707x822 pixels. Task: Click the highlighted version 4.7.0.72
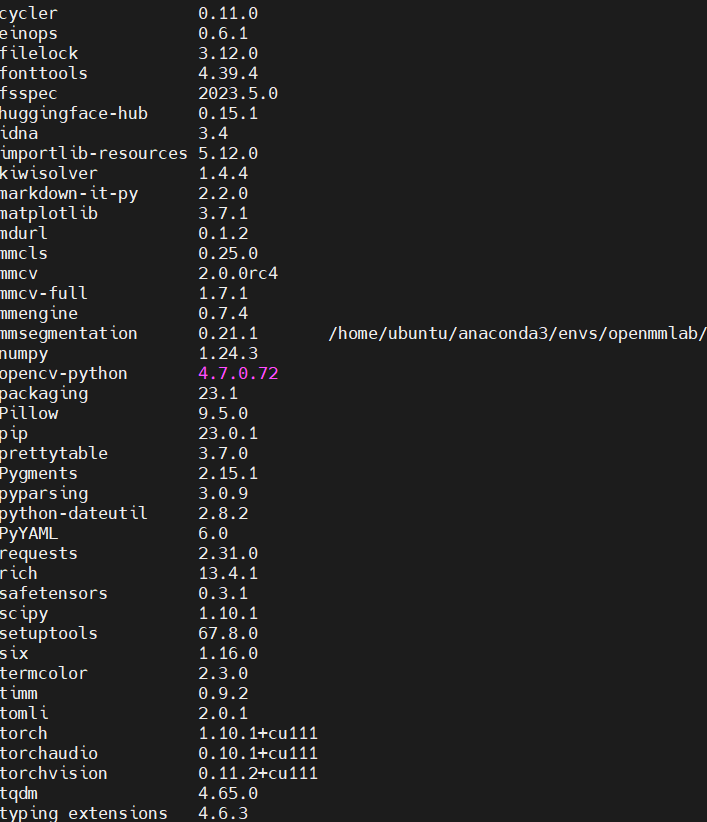(x=238, y=373)
